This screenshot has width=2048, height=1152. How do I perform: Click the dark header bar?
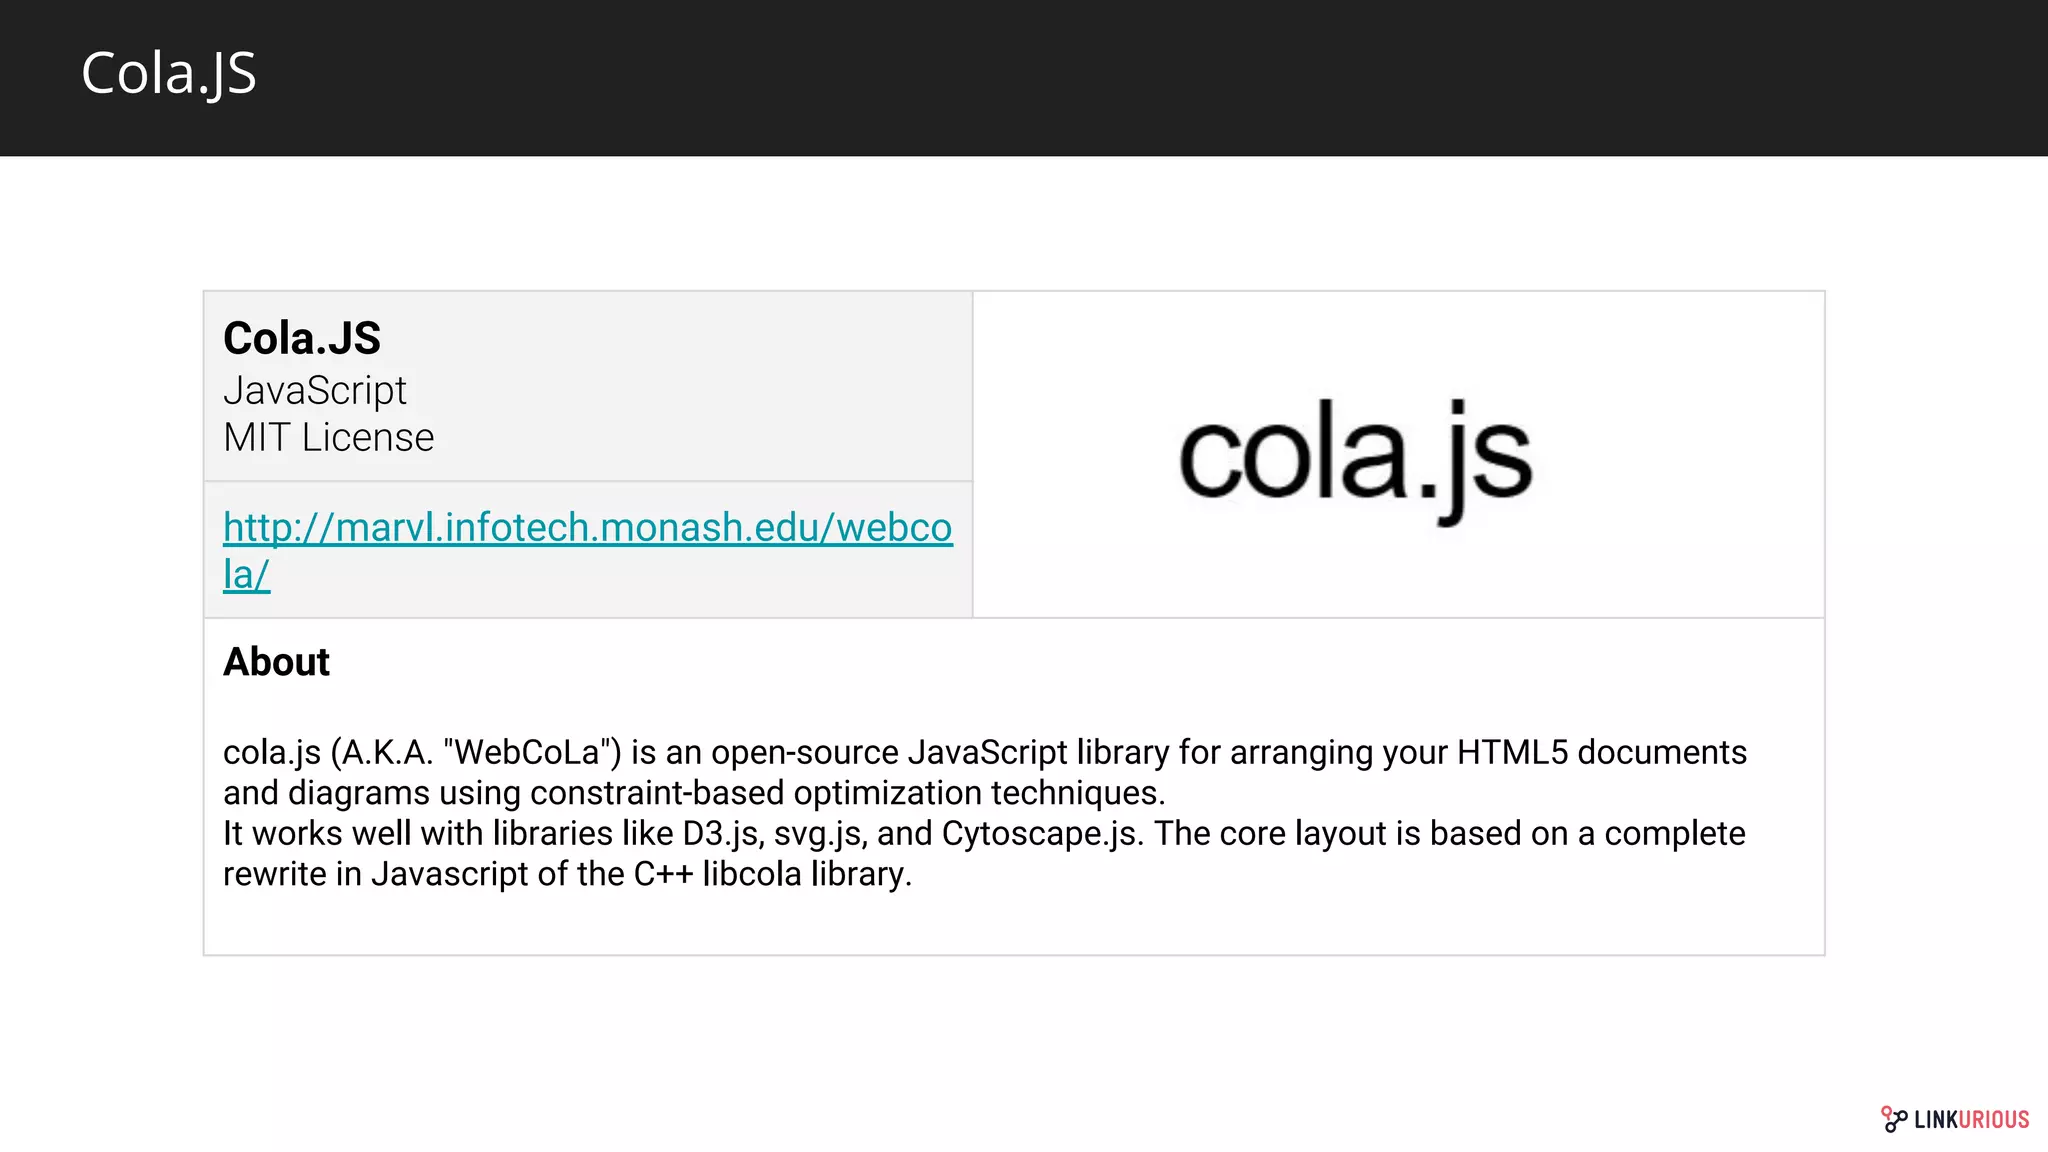(x=1024, y=78)
